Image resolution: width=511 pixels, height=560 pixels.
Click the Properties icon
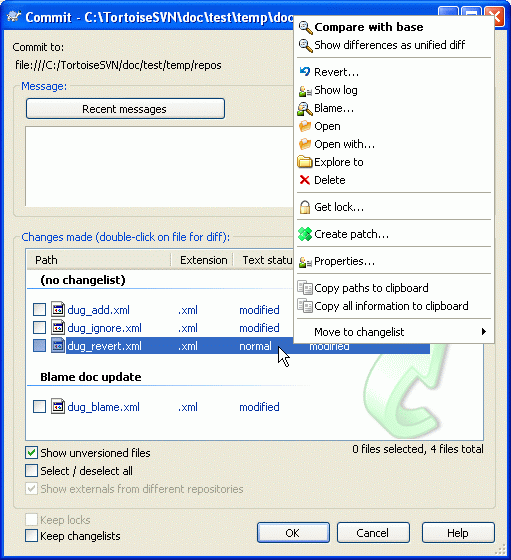pos(305,262)
